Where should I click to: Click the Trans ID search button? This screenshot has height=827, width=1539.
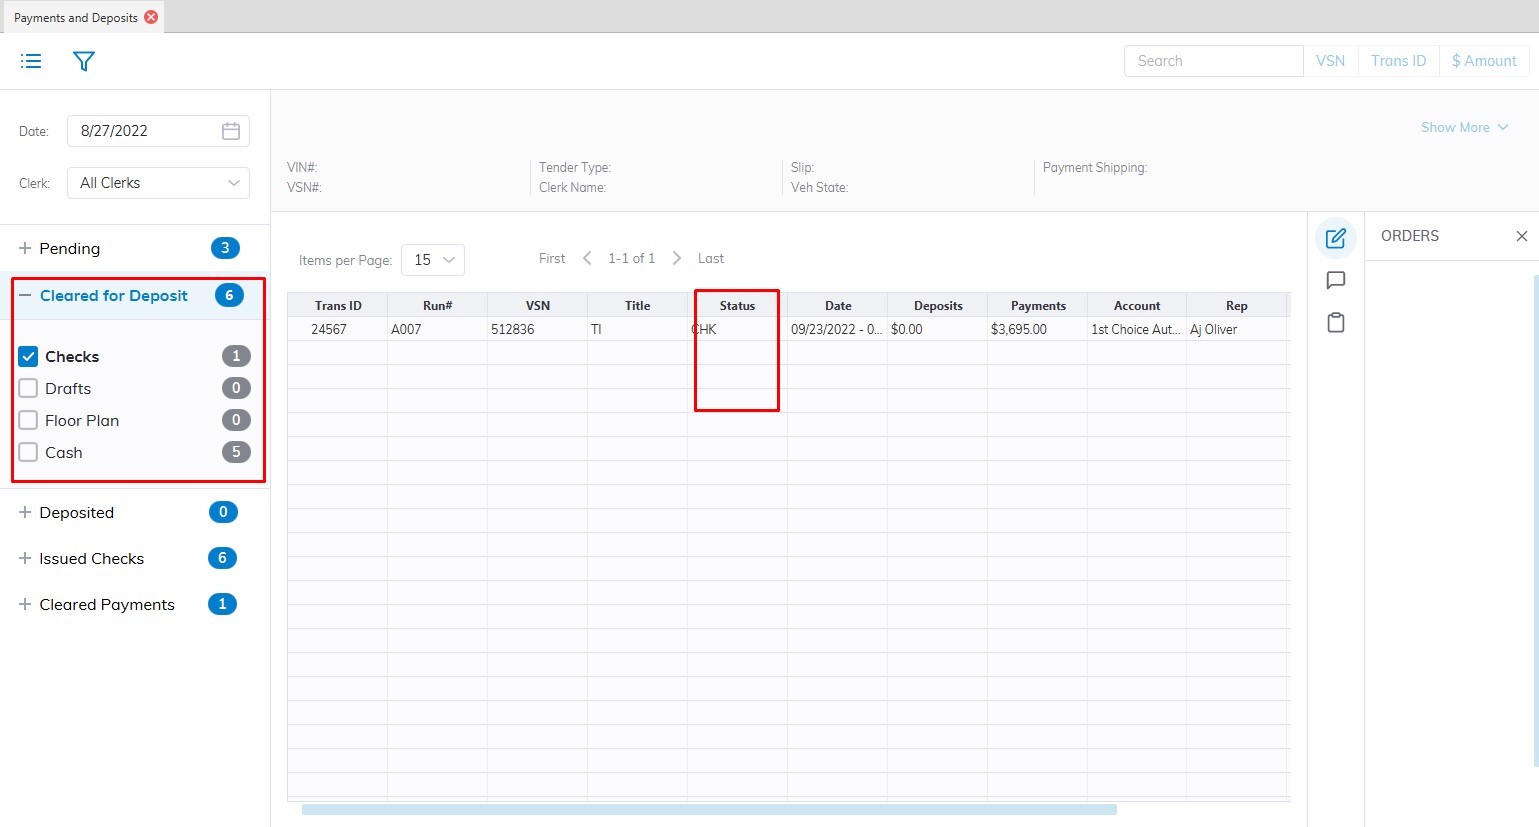(x=1398, y=61)
